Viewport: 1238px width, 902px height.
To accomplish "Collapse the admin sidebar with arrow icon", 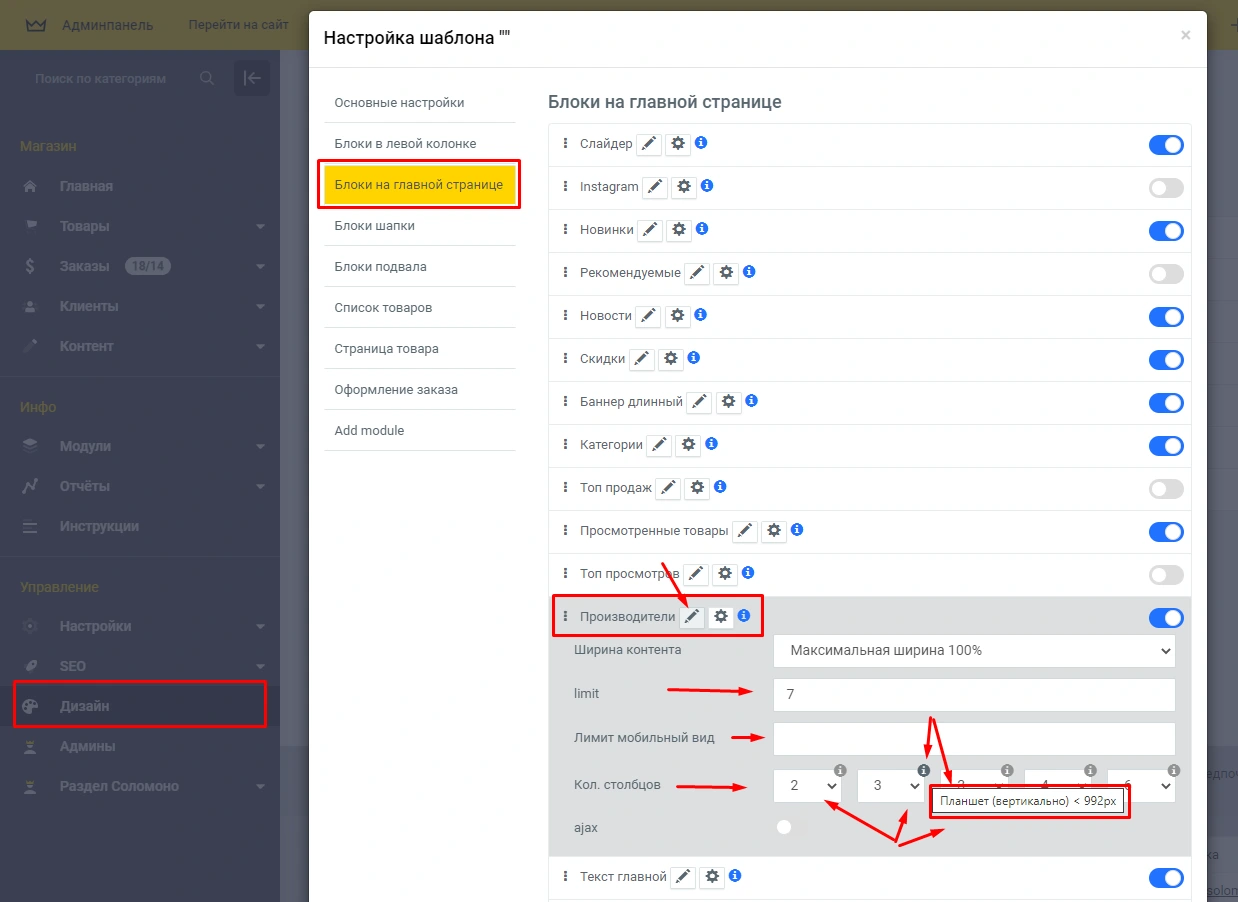I will point(252,78).
